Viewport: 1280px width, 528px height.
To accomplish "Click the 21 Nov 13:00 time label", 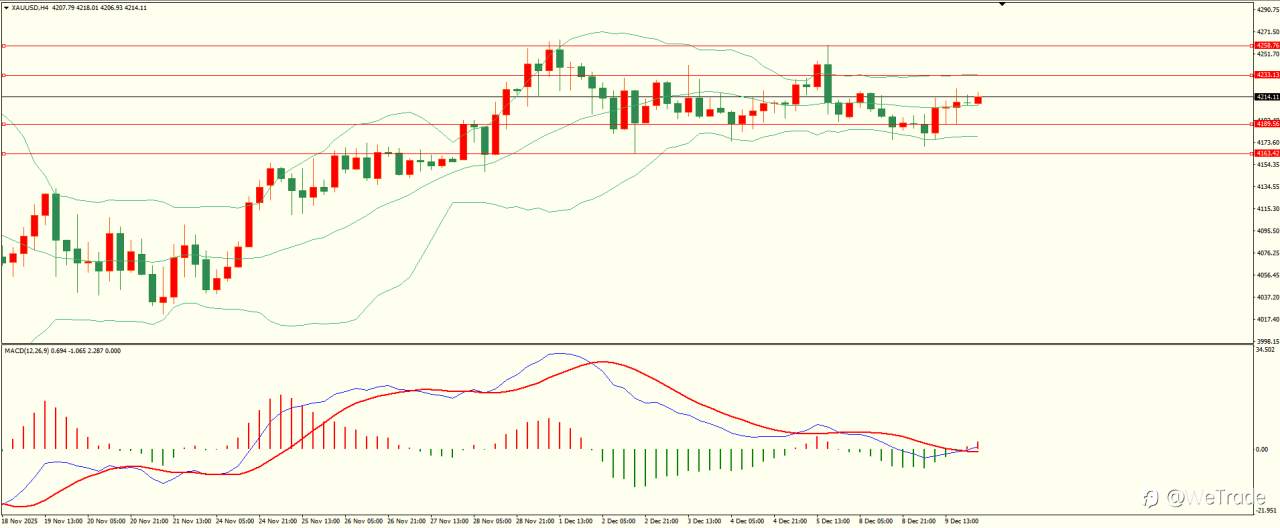I will (x=191, y=521).
